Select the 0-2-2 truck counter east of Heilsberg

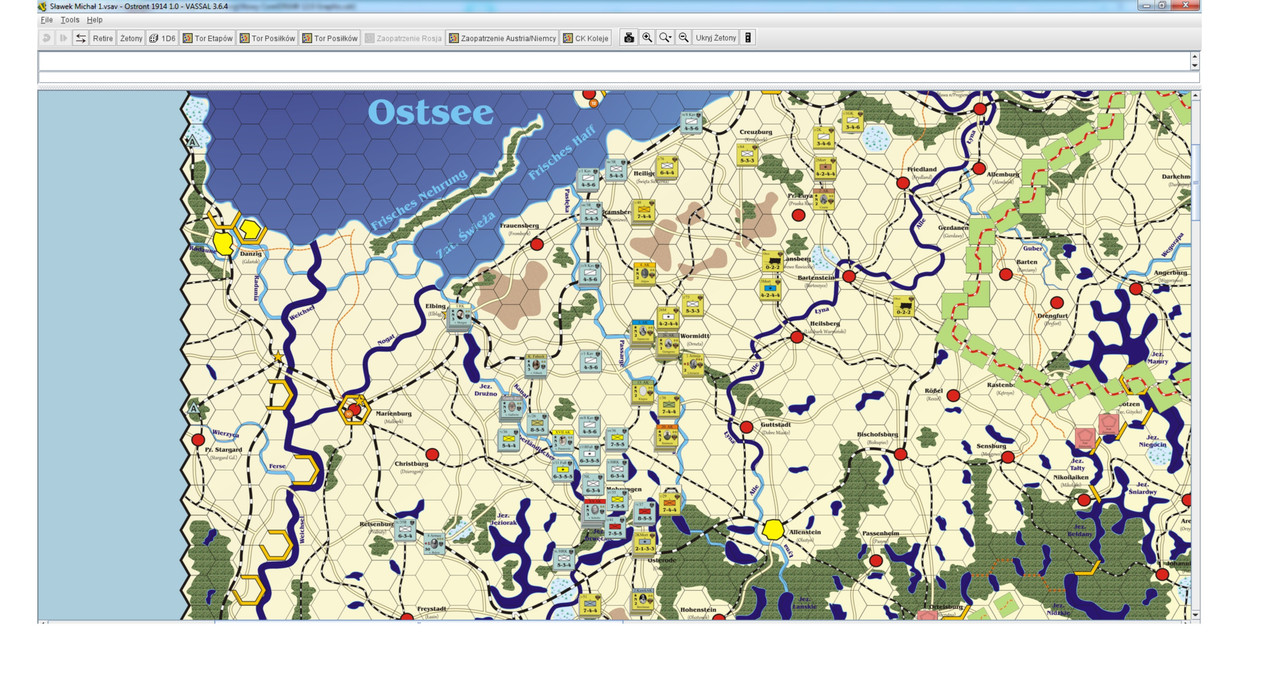point(904,306)
